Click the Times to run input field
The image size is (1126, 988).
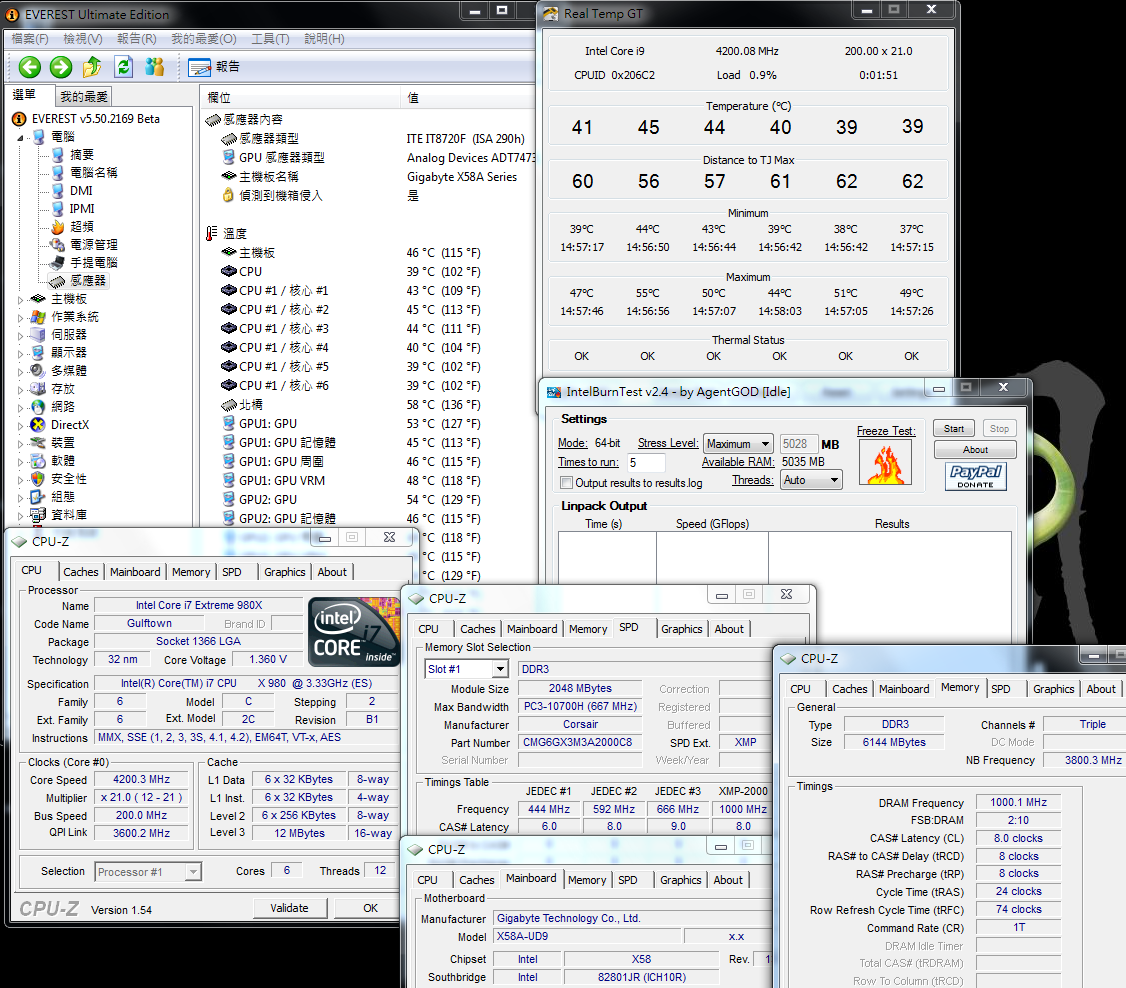[x=646, y=463]
